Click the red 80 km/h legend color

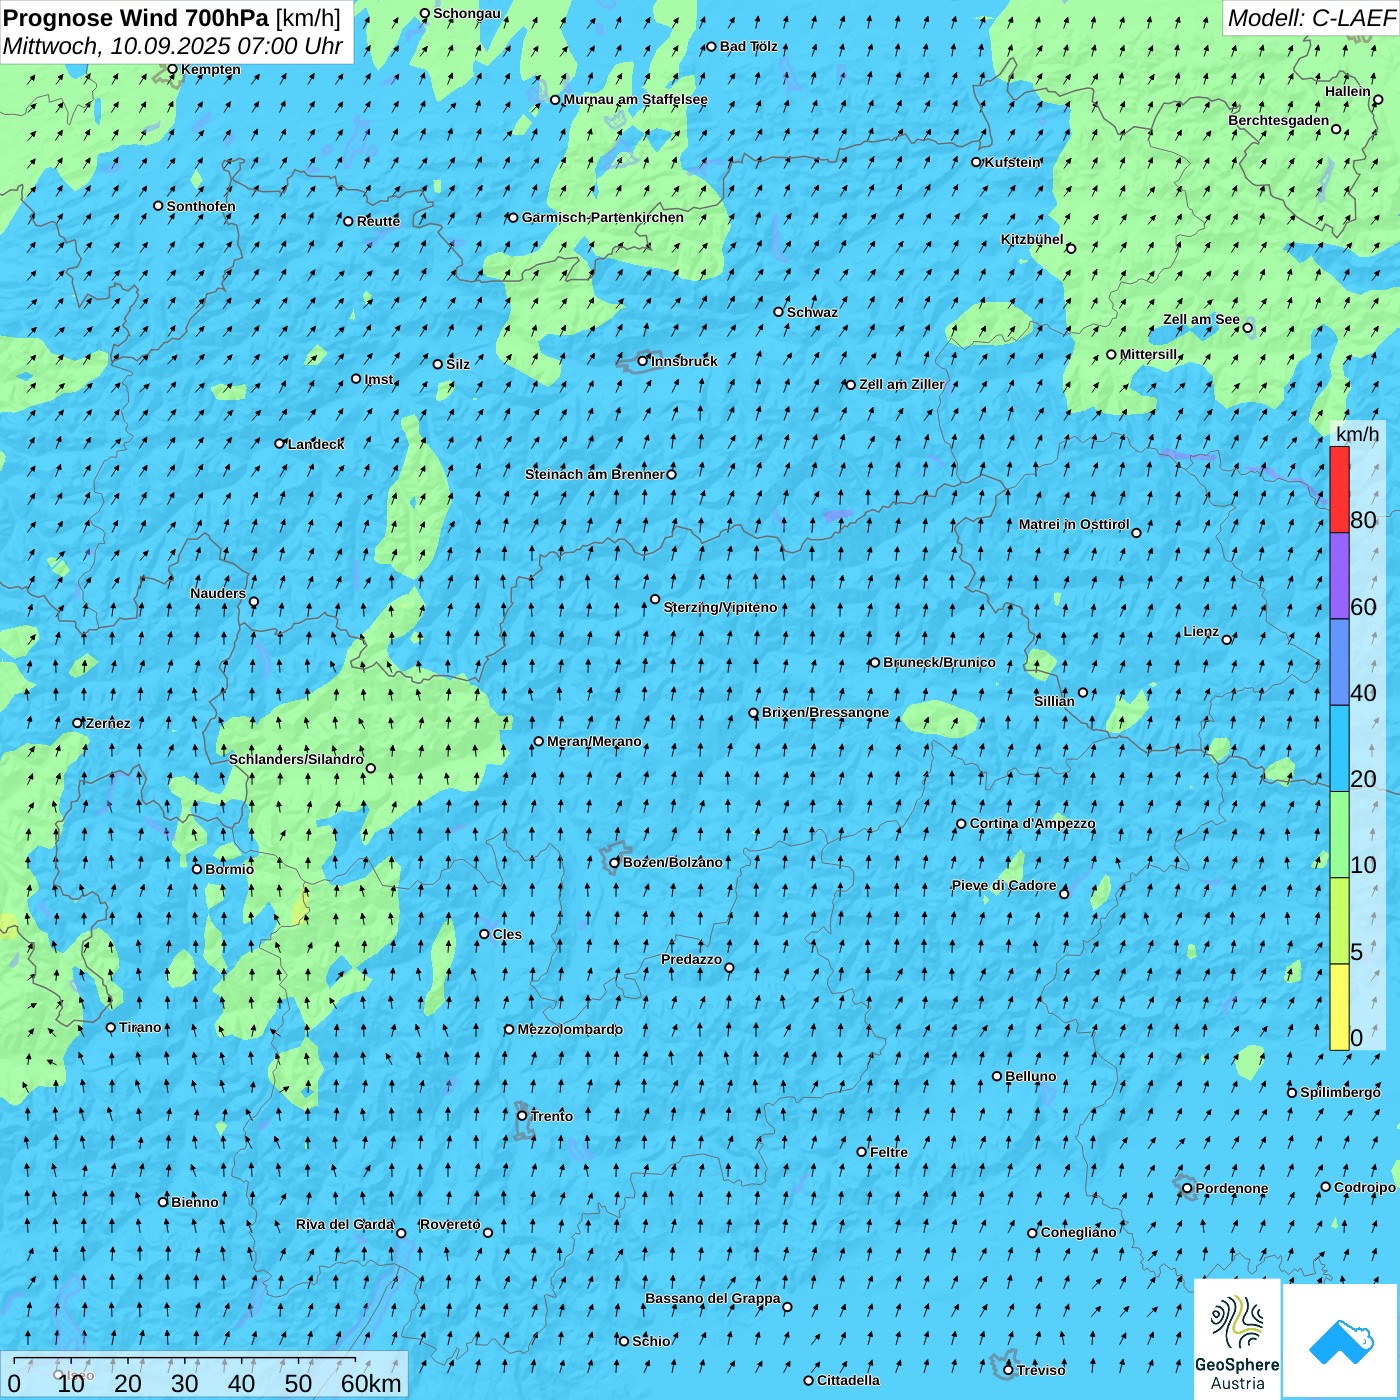tap(1339, 489)
